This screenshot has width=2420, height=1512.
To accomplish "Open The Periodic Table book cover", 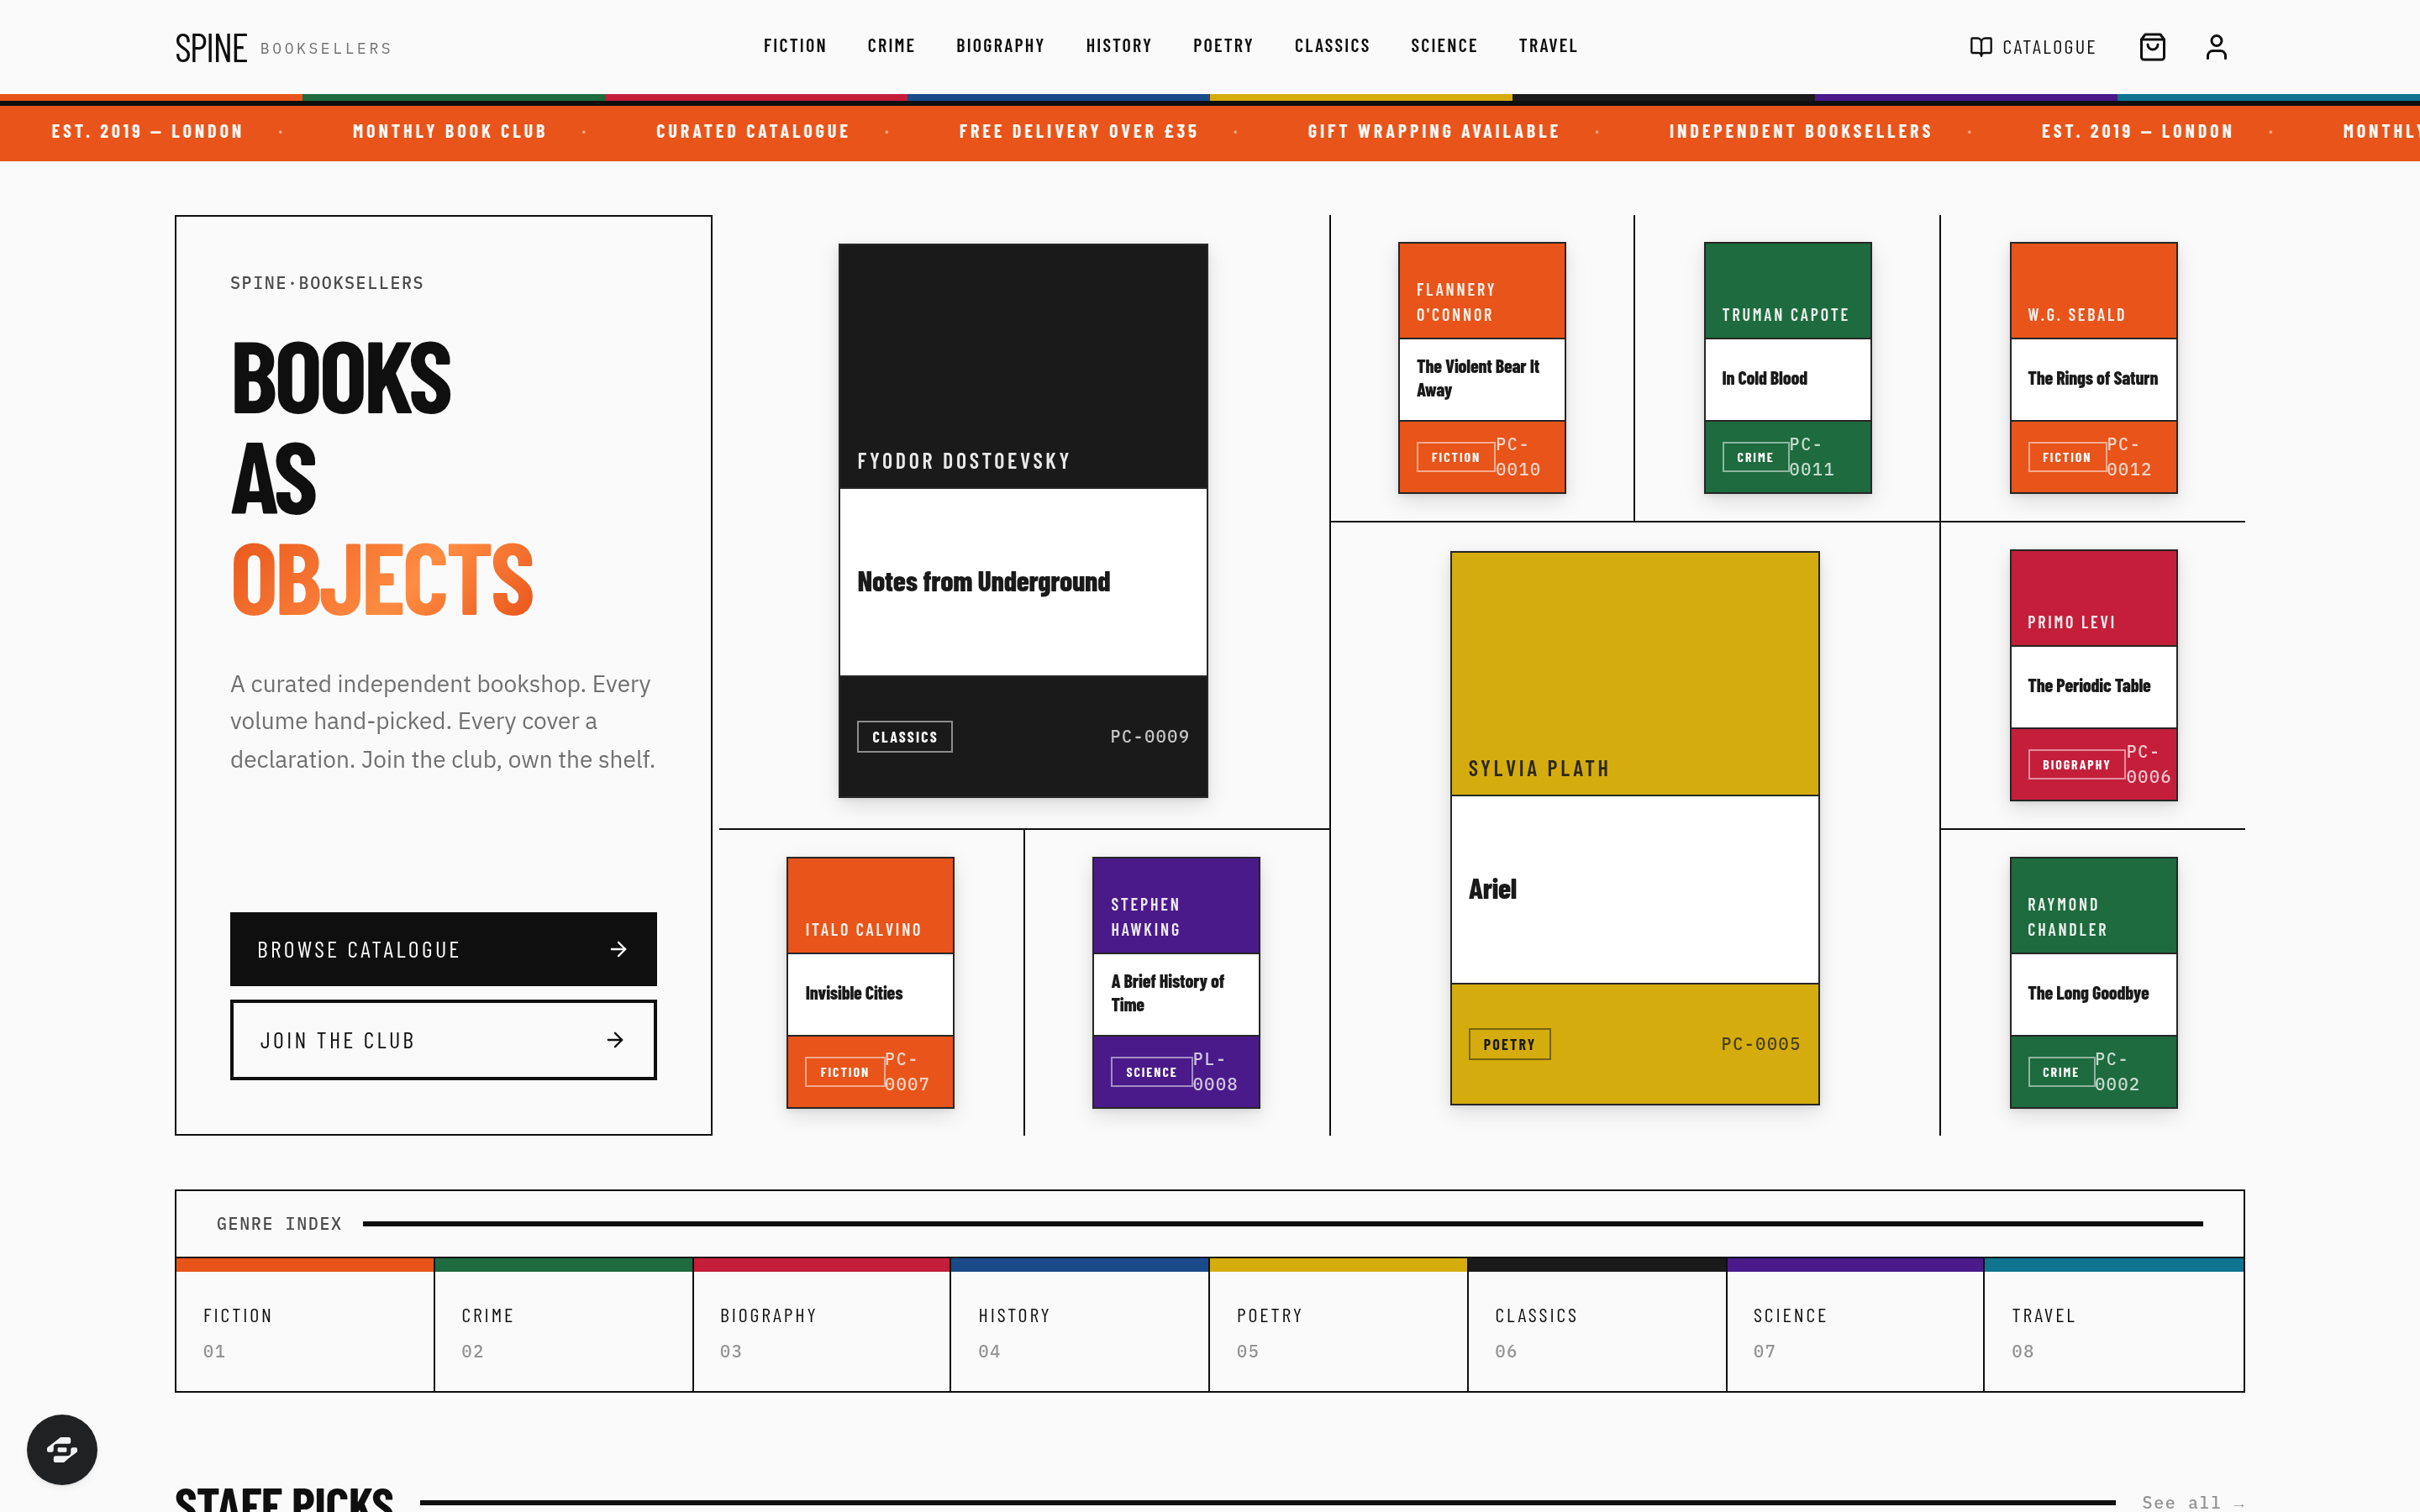I will [2094, 675].
